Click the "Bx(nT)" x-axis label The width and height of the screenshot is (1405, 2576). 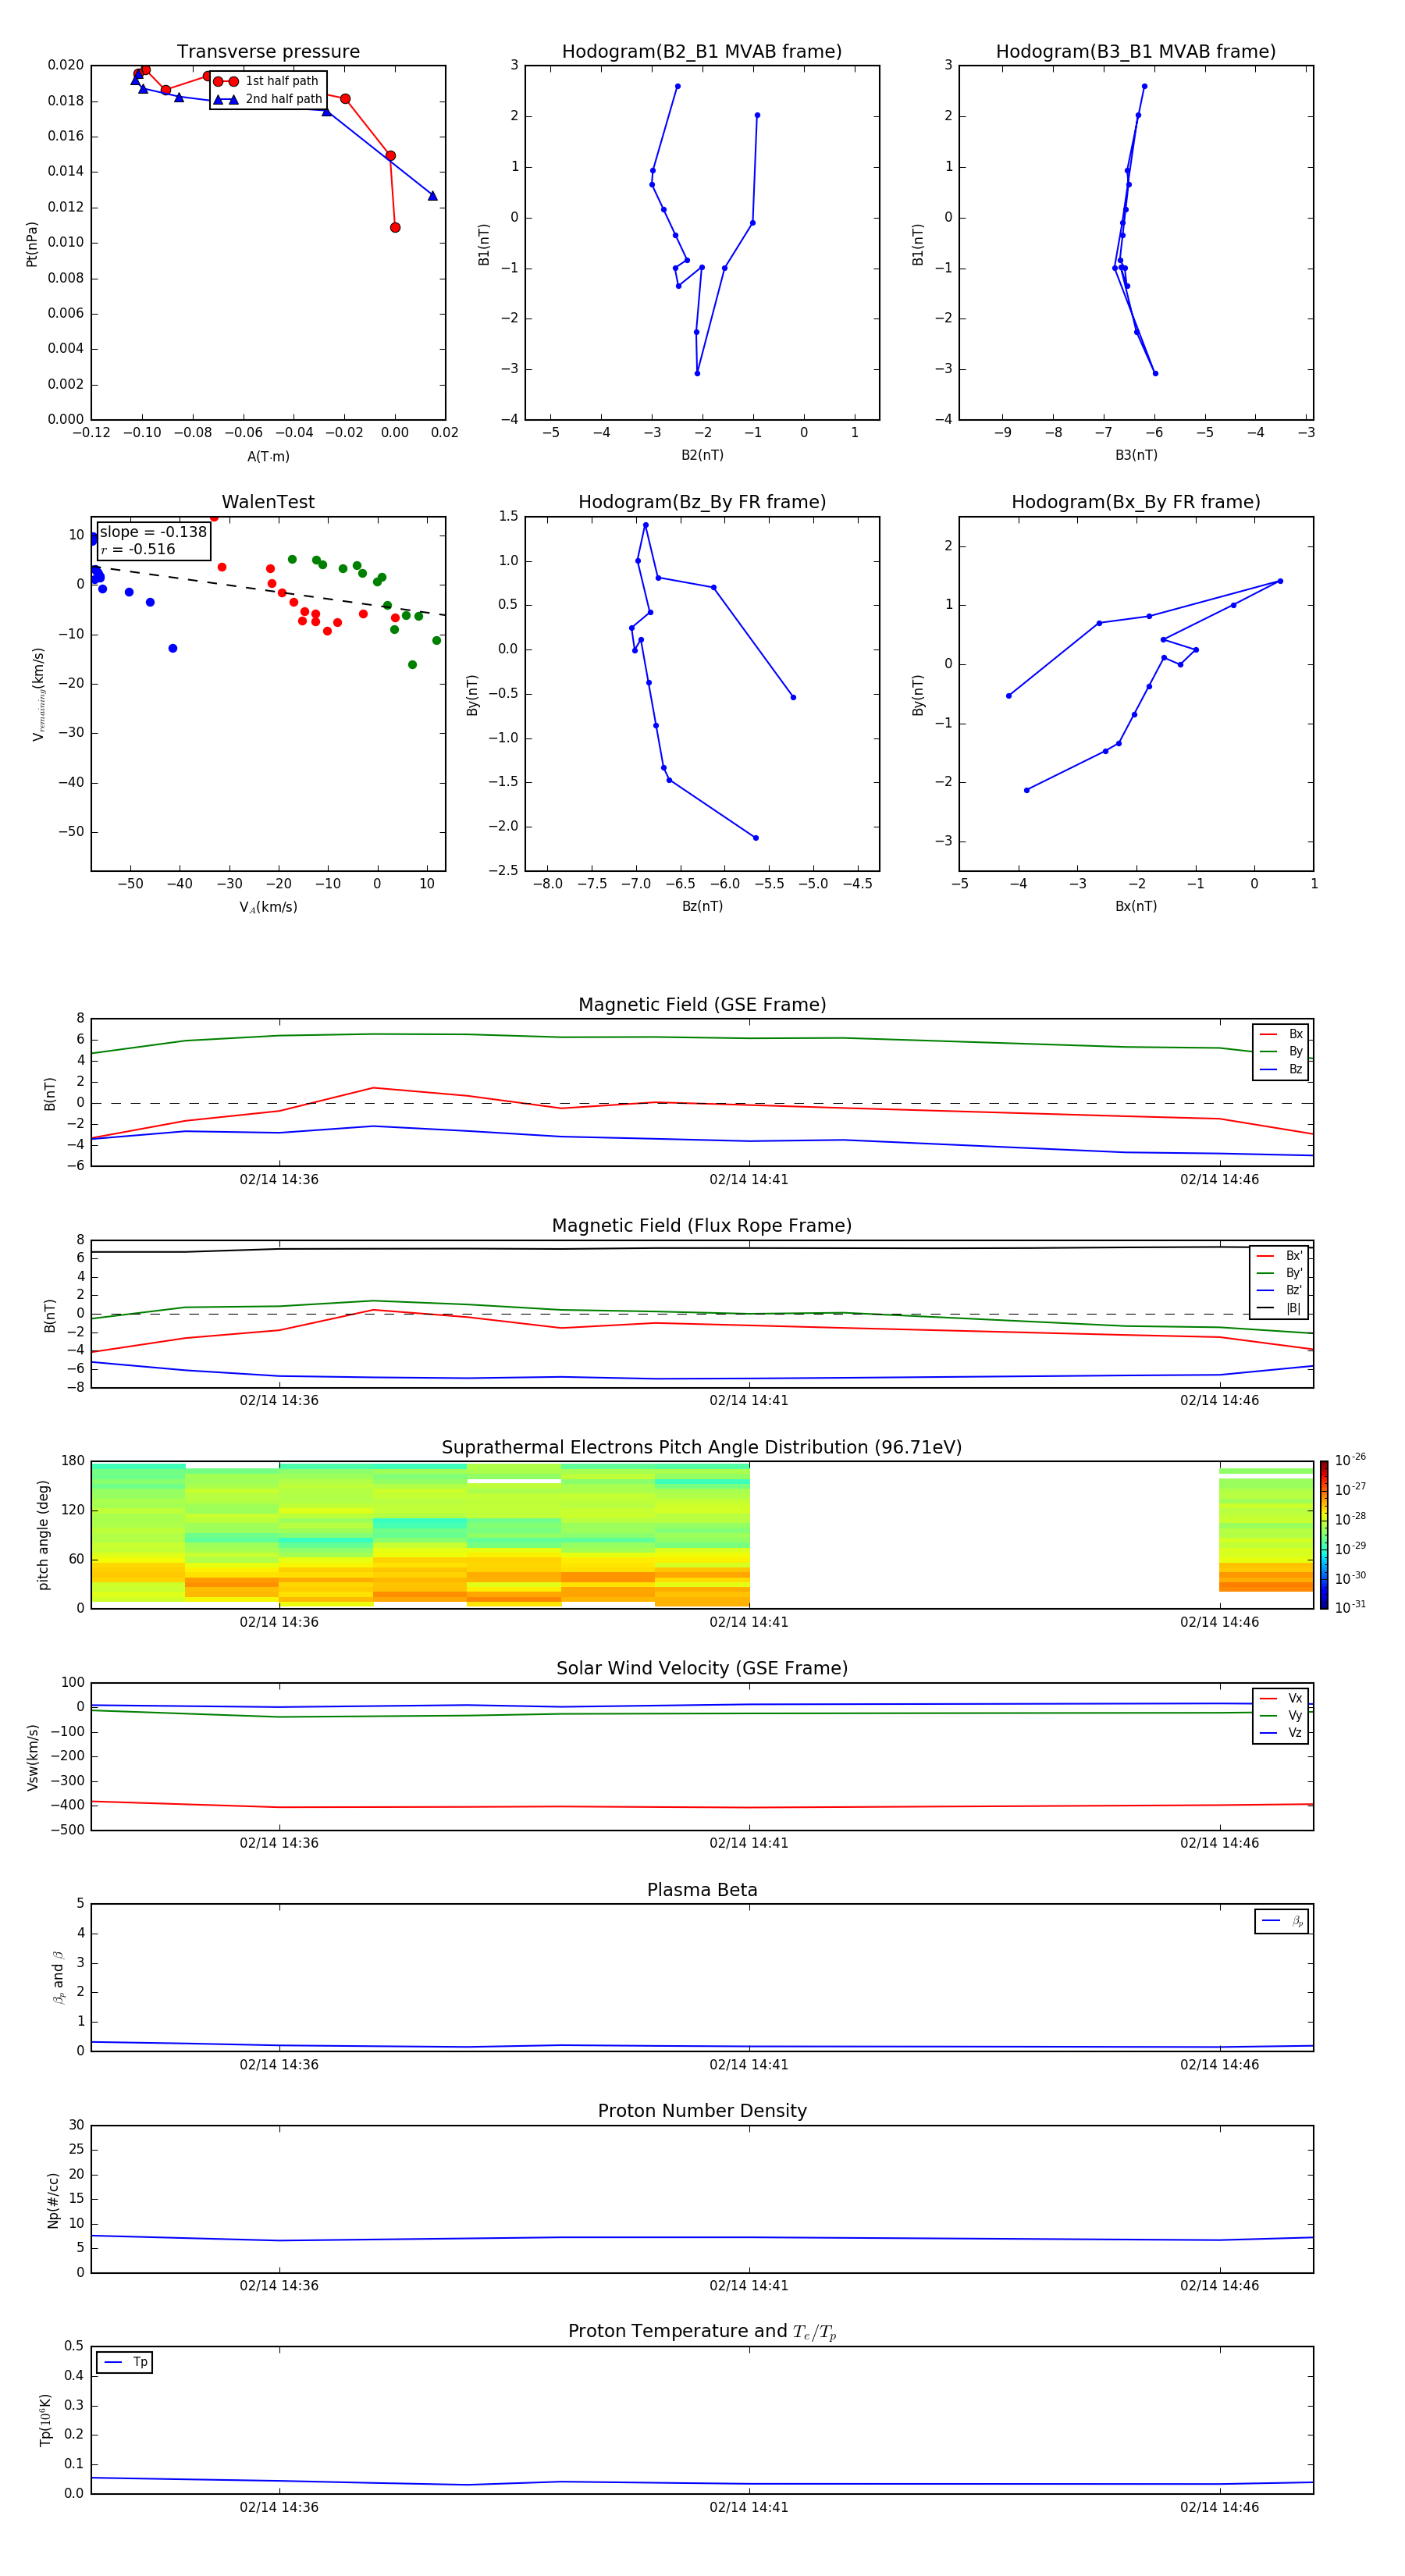pyautogui.click(x=1136, y=906)
